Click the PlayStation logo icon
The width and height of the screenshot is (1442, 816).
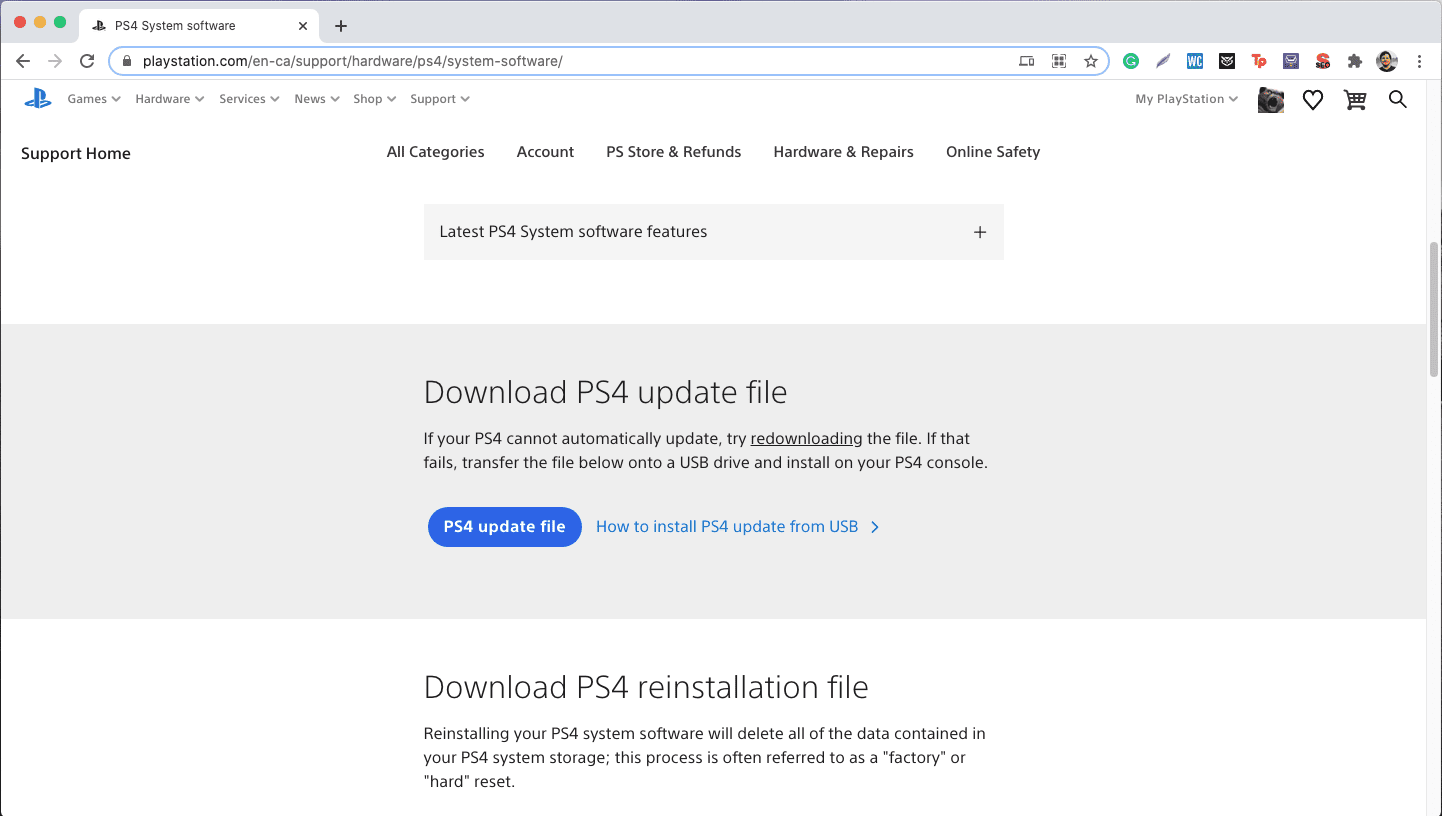38,98
